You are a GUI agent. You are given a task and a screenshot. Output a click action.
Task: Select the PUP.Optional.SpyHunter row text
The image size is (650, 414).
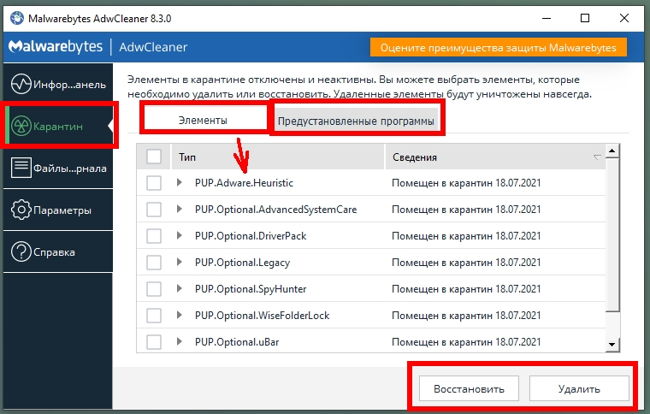pos(250,289)
